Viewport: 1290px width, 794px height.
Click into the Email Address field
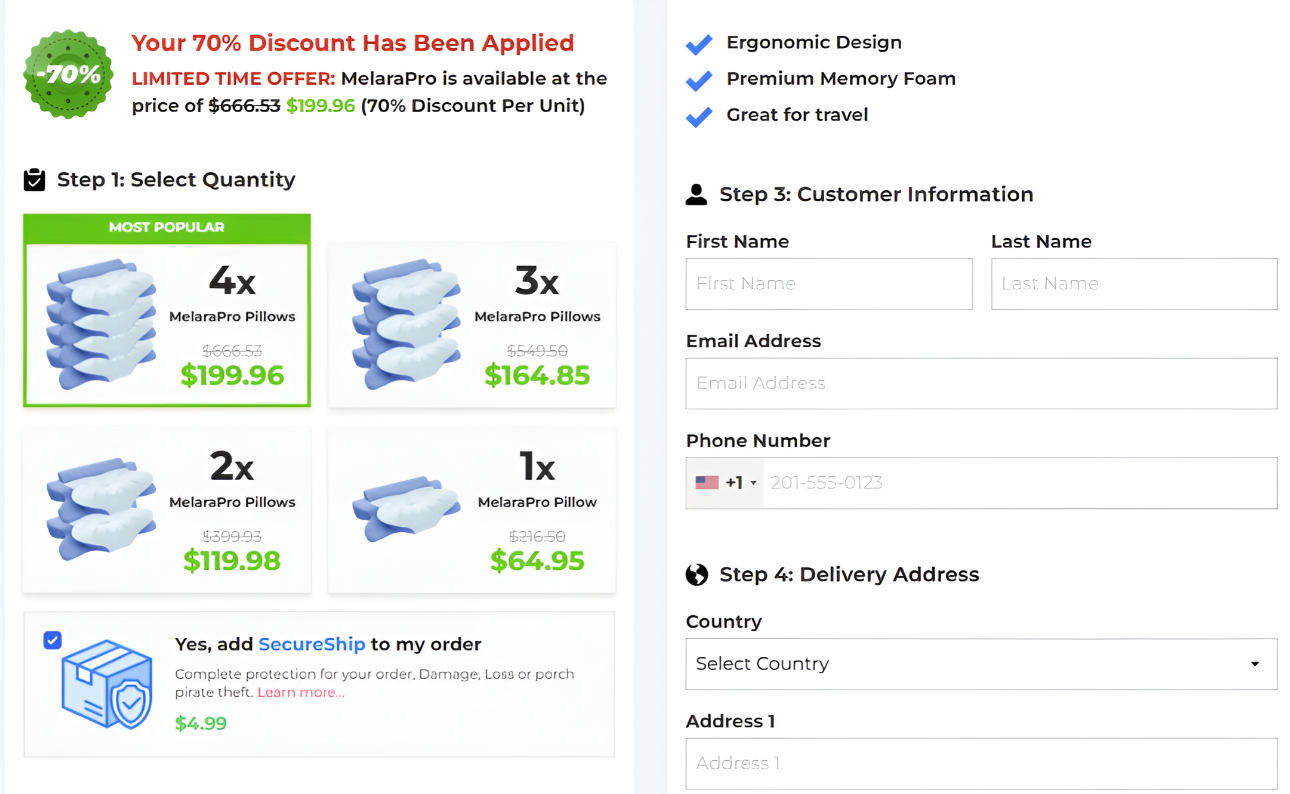pos(981,383)
